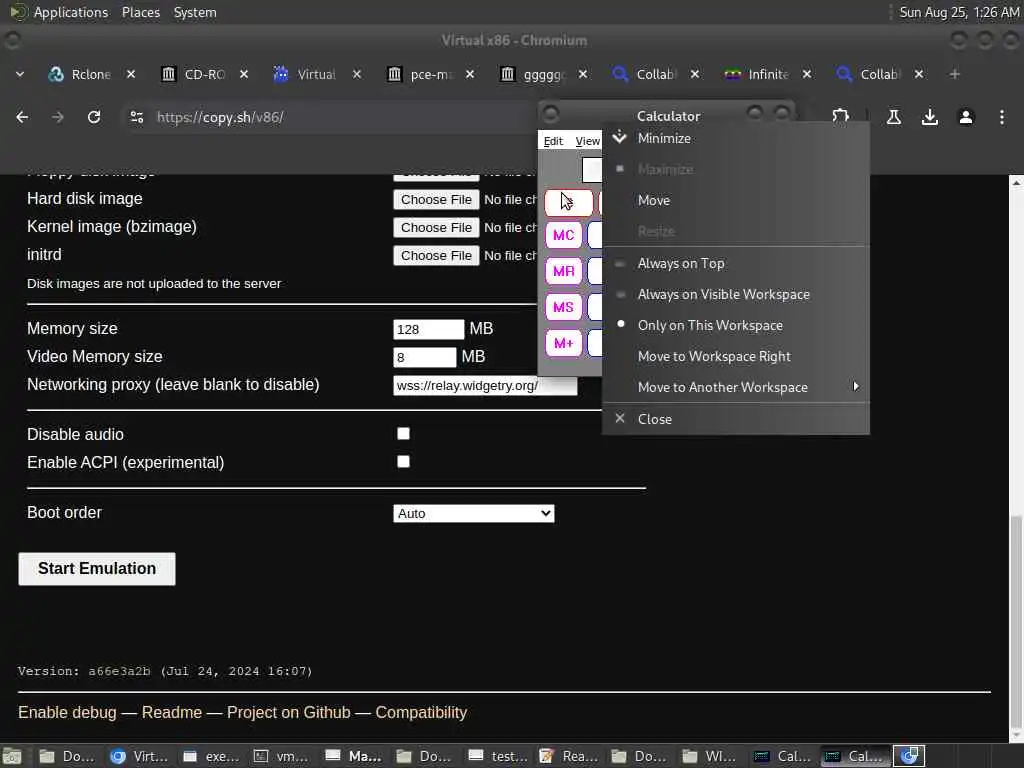Screen dimensions: 1024x768
Task: Select Only on This Workspace option
Action: pyautogui.click(x=735, y=325)
